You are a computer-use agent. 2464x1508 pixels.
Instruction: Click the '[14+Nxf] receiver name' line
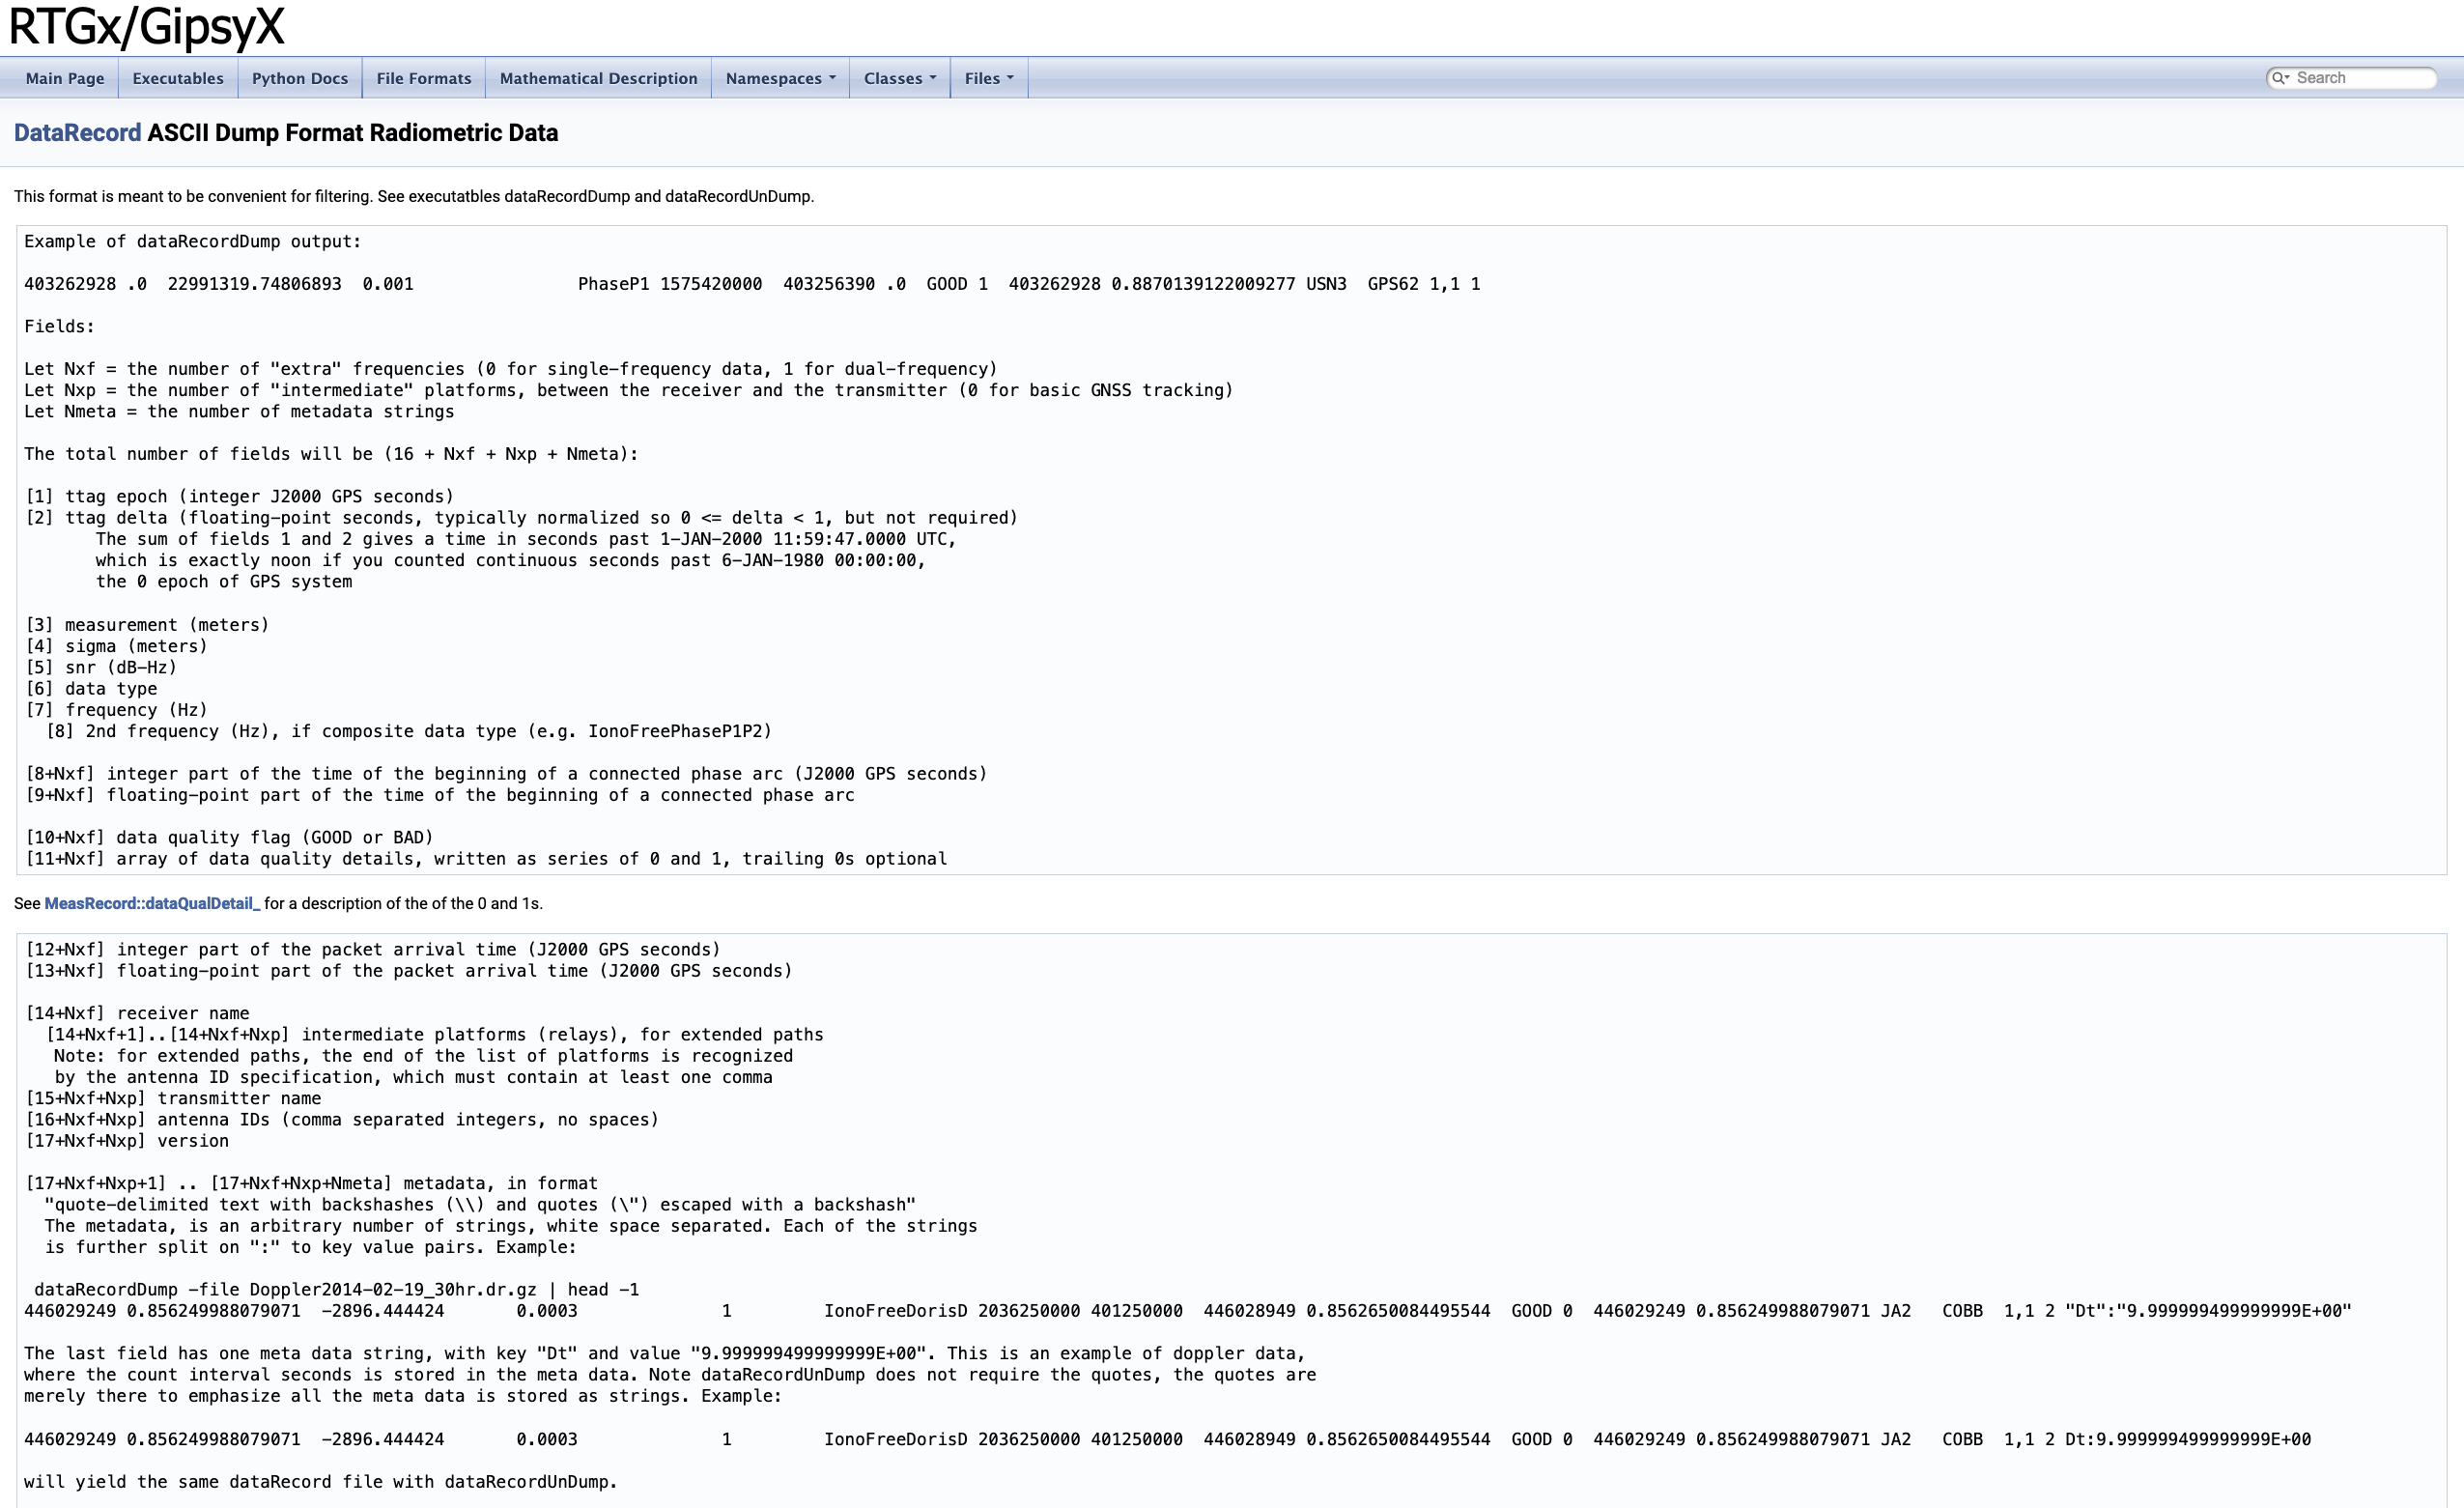tap(137, 1013)
